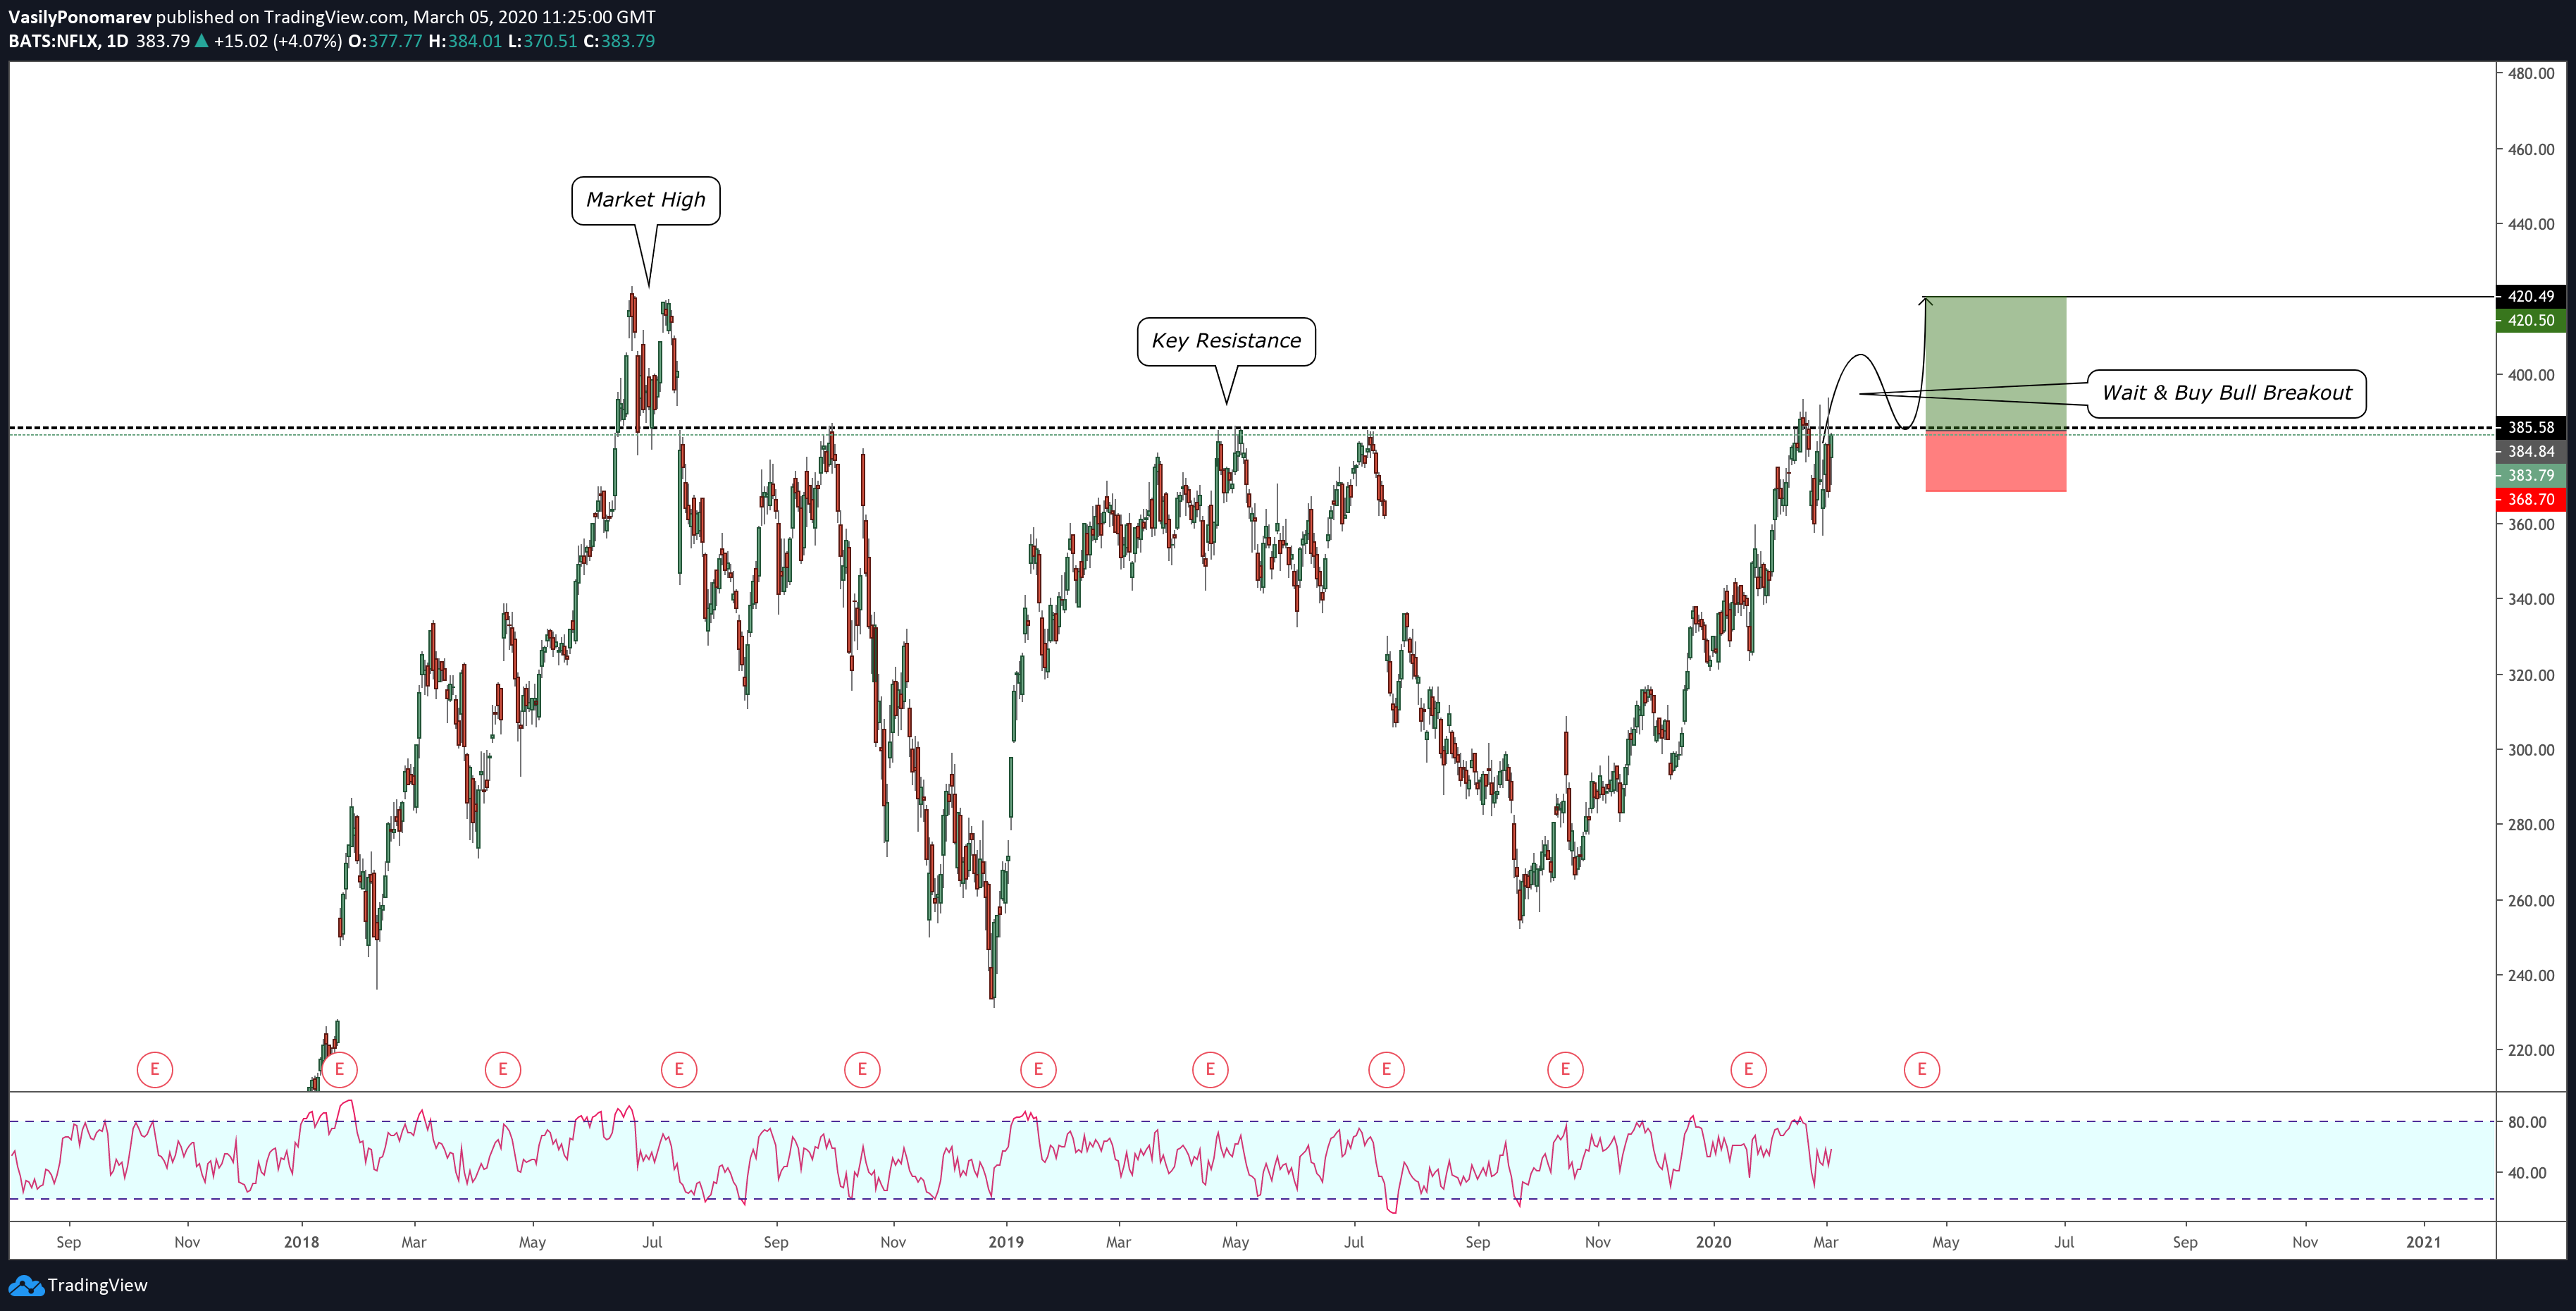Click the October 2019 earnings E marker
Viewport: 2576px width, 1311px height.
1565,1069
